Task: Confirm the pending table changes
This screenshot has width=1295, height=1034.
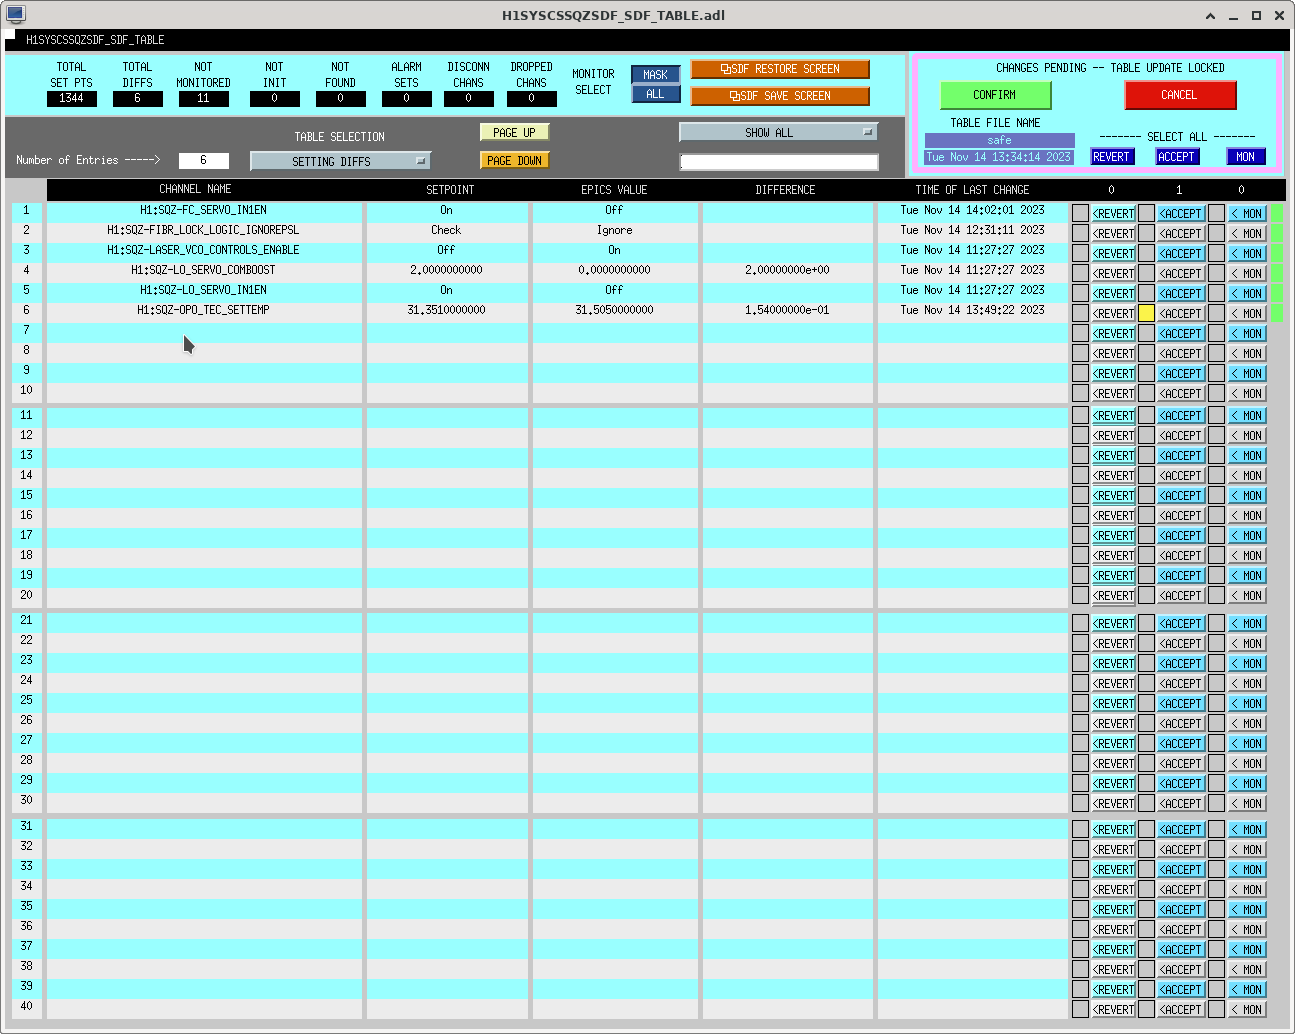Action: coord(995,95)
